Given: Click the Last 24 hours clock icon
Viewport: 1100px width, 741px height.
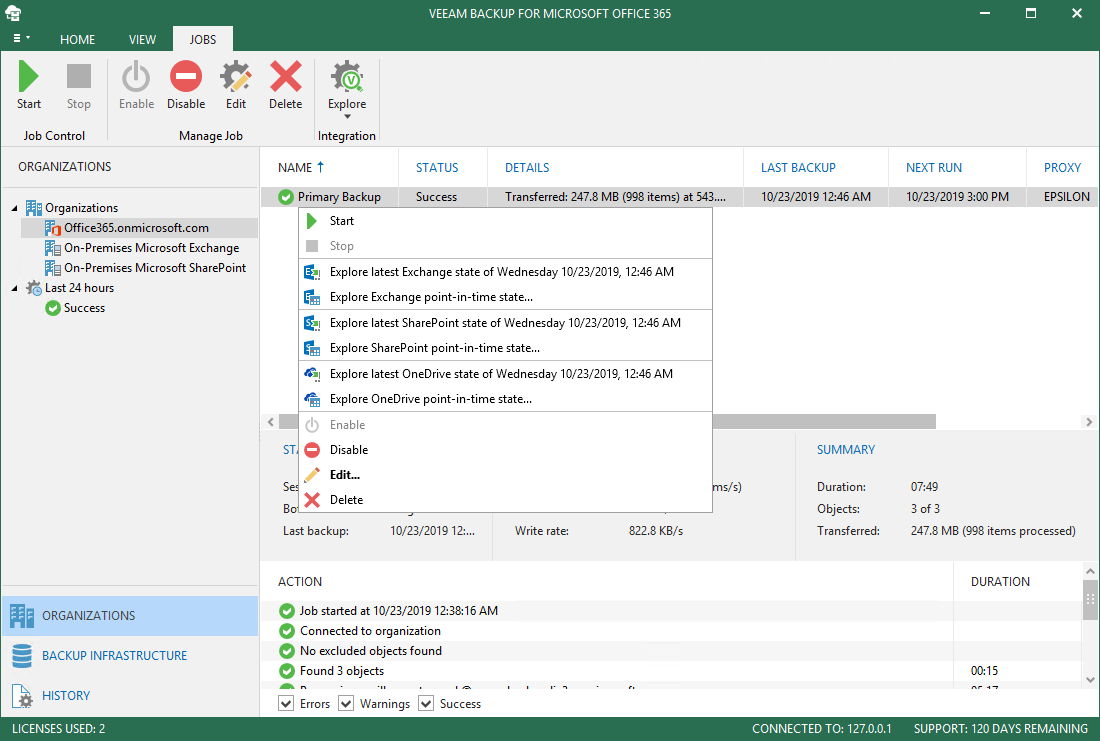Looking at the screenshot, I should (x=34, y=288).
